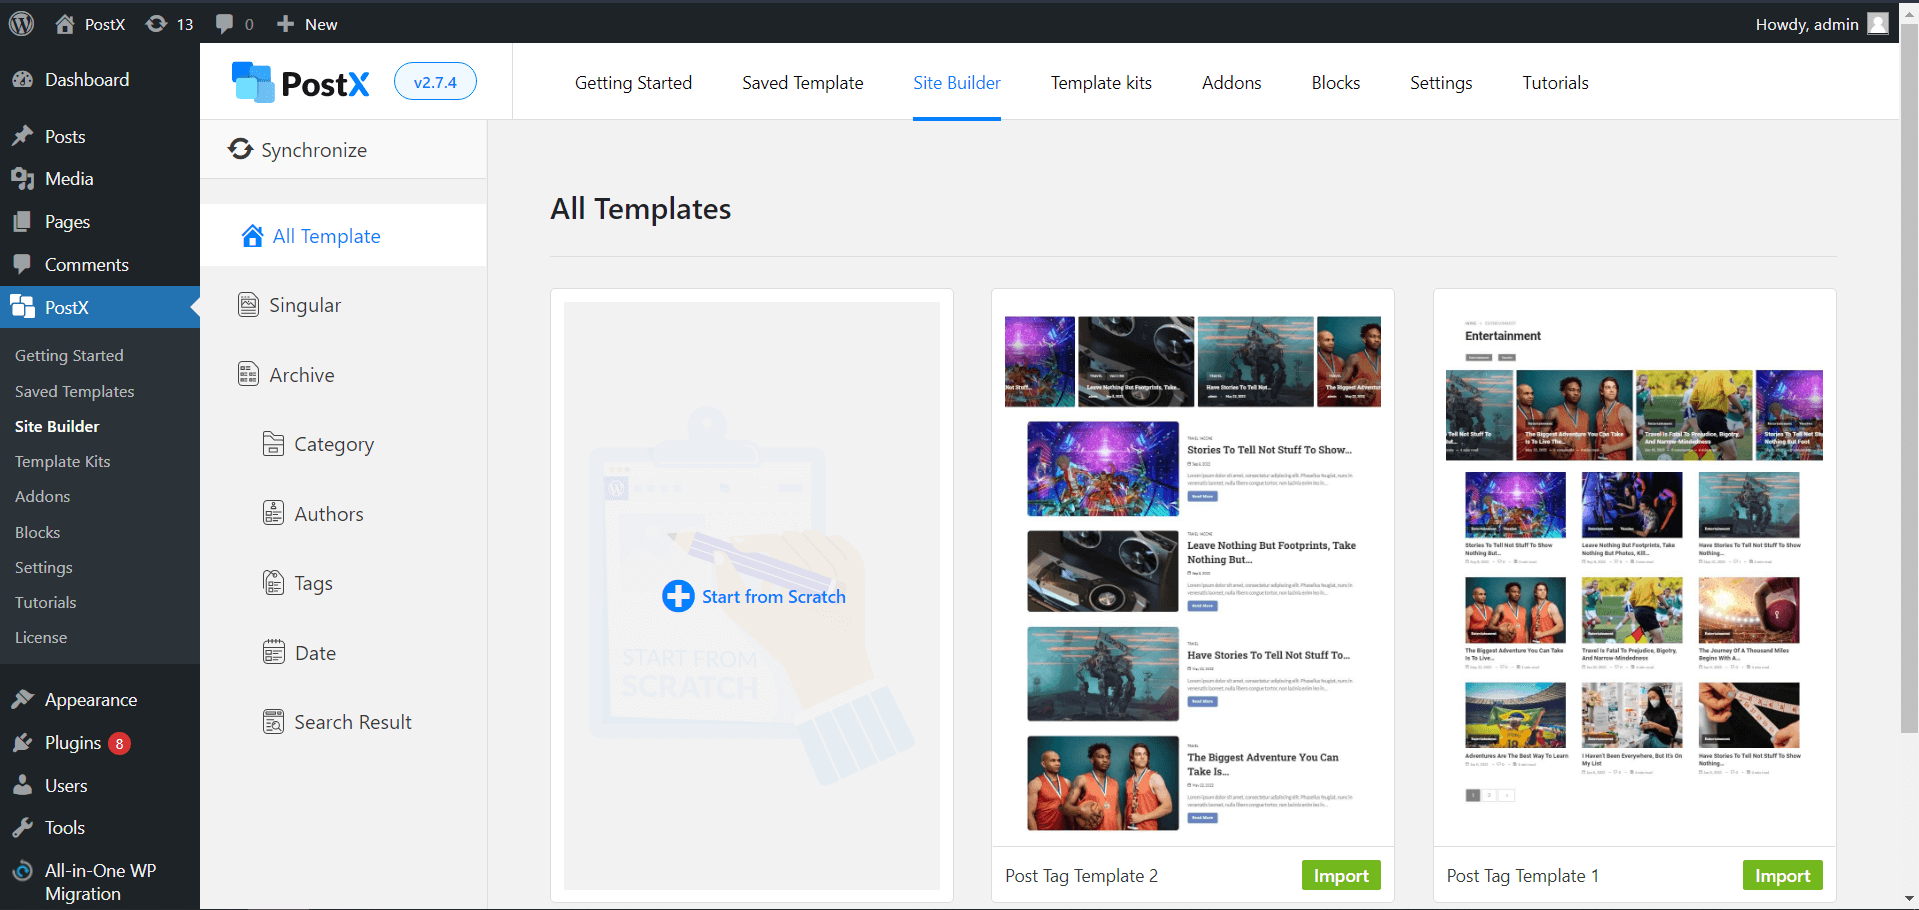Click the Post Tag Template 2 preview thumbnail
Viewport: 1919px width, 910px height.
pos(1193,574)
